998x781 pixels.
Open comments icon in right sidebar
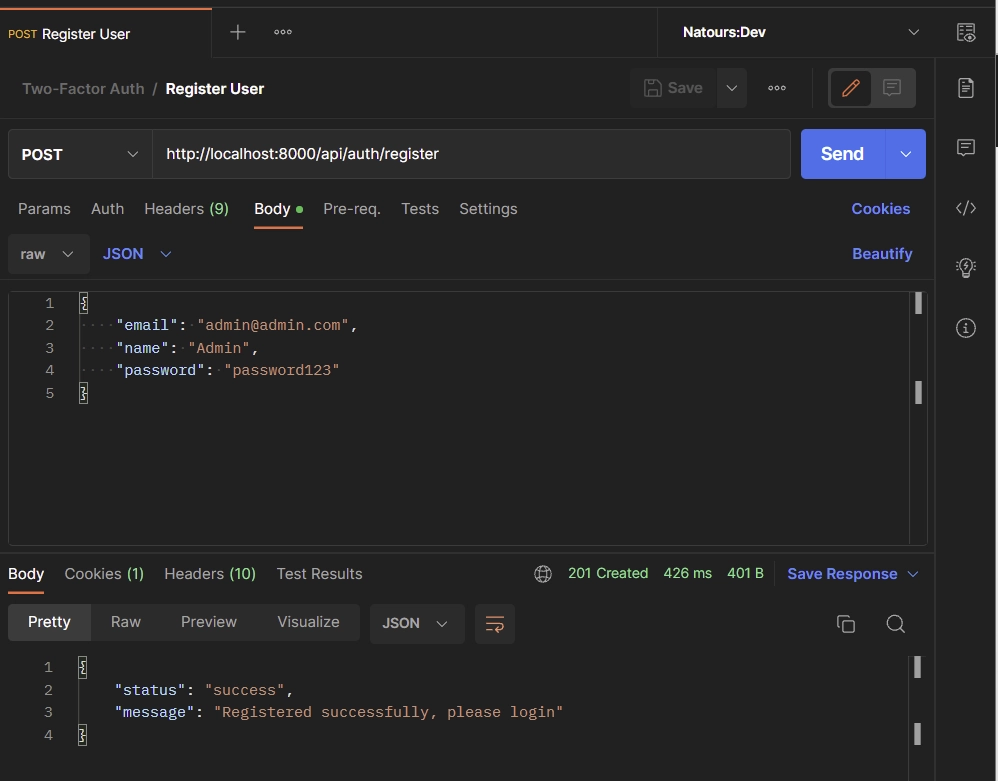(966, 148)
